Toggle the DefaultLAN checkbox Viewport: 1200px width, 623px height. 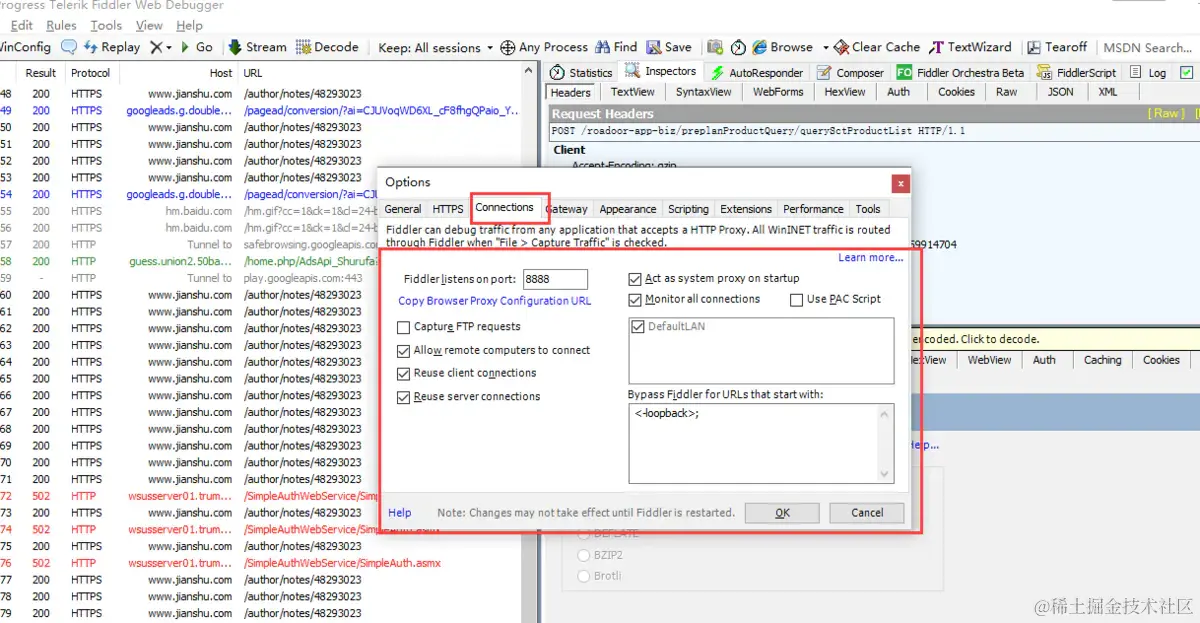coord(639,327)
